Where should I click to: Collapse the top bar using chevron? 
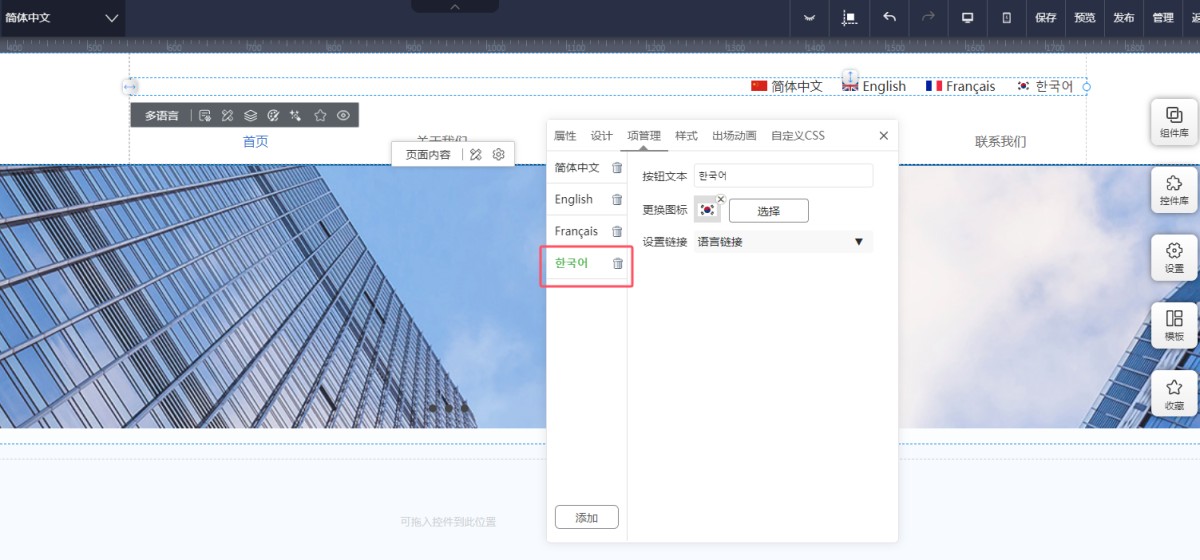click(455, 6)
